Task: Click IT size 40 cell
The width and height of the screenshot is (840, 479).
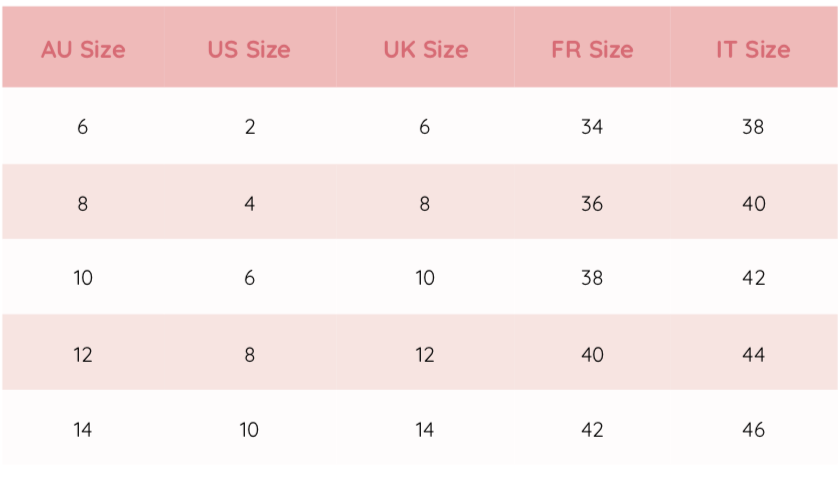Action: (753, 203)
